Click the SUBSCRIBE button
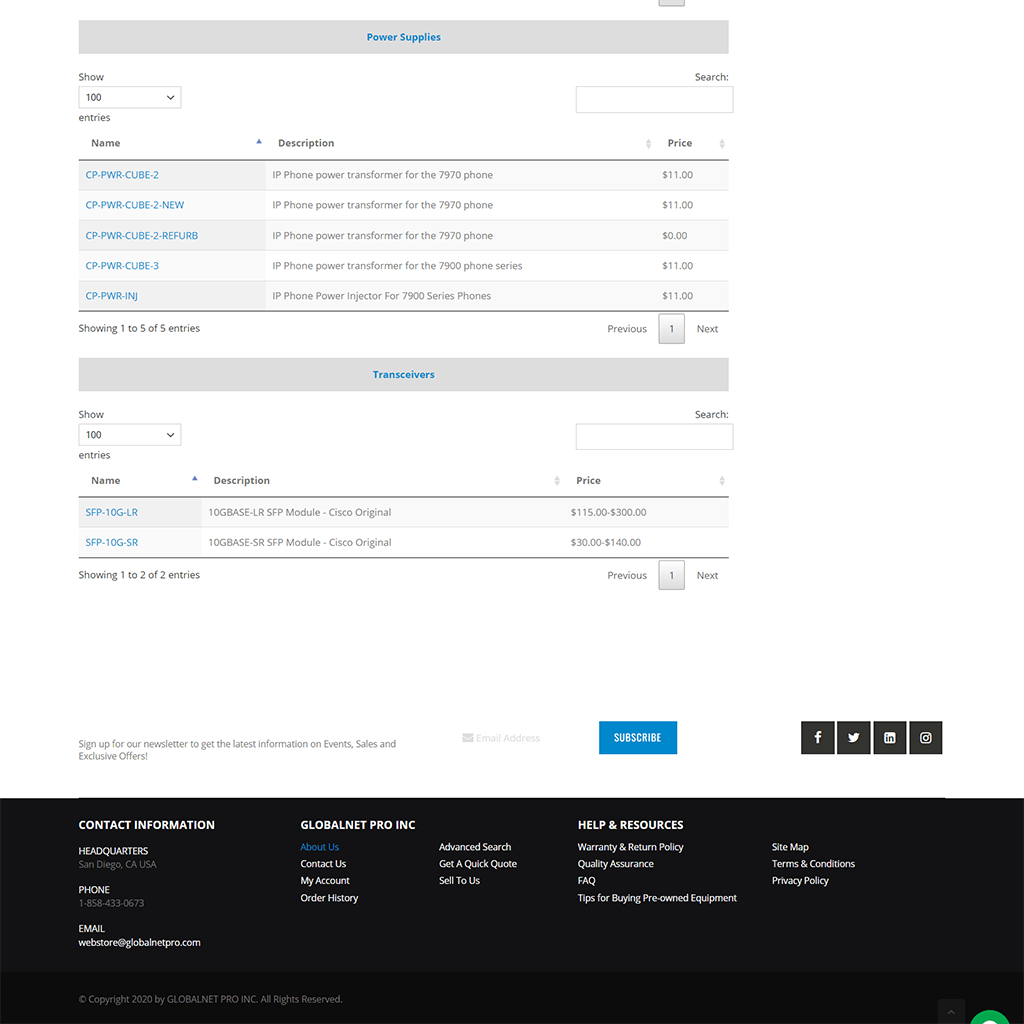1024x1024 pixels. coord(638,737)
